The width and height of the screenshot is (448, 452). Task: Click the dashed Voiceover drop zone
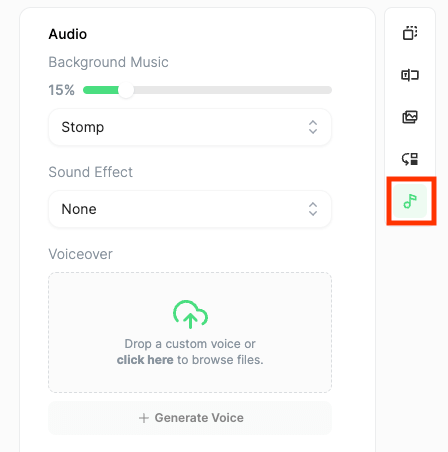pos(190,332)
